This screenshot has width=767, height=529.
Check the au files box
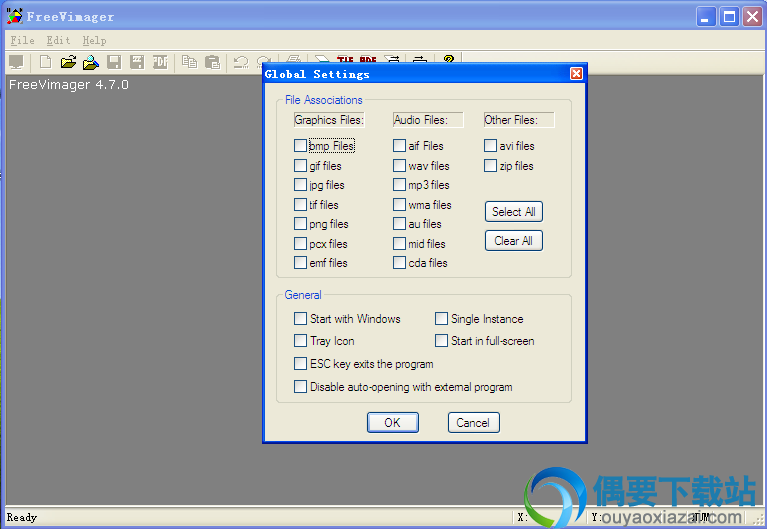tap(399, 224)
